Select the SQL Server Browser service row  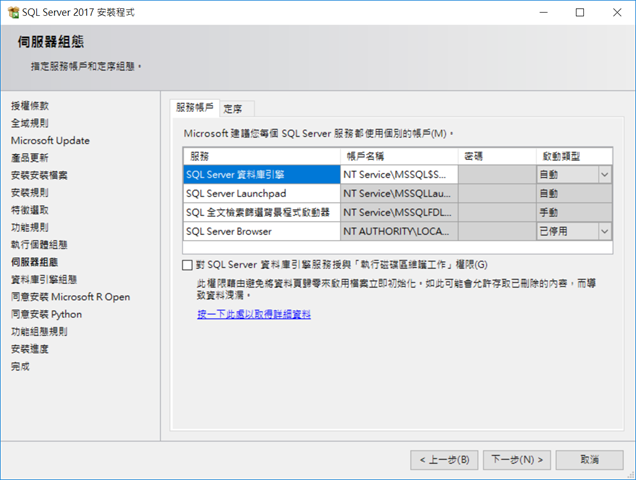click(x=262, y=231)
